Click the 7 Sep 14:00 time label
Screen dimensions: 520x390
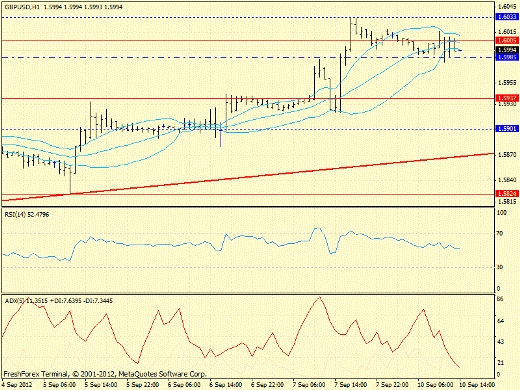point(351,385)
